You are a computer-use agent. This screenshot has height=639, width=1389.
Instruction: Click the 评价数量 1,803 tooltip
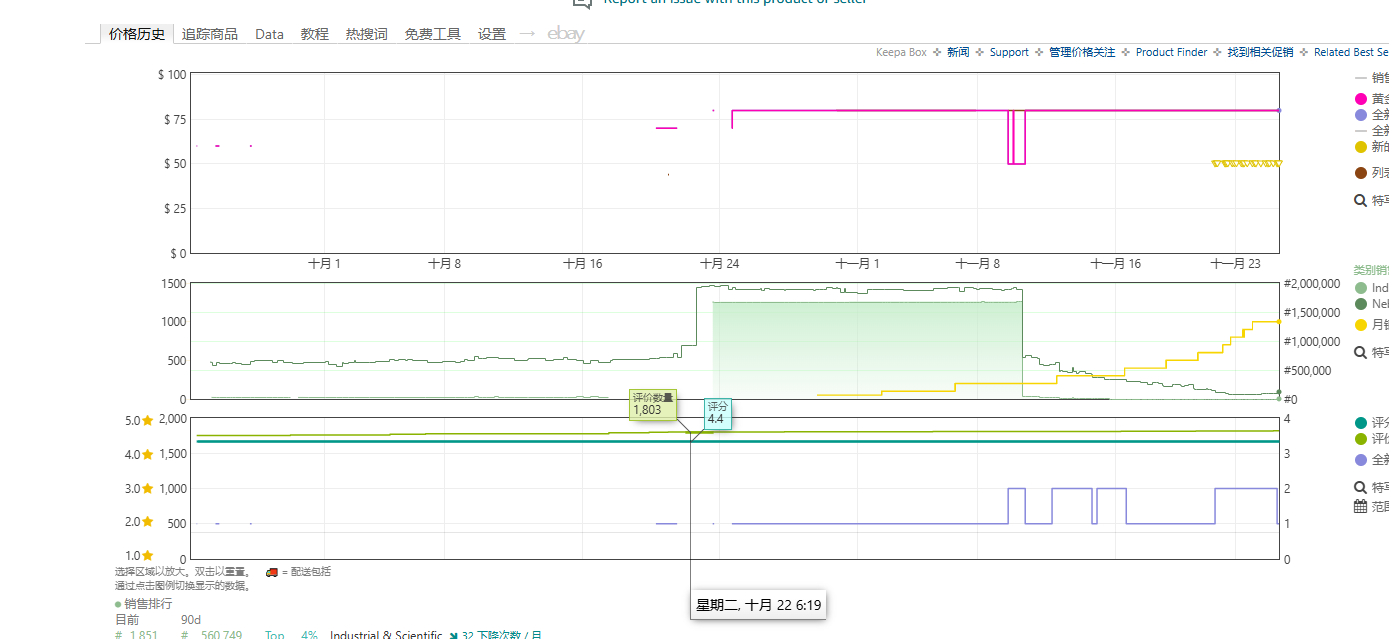[x=653, y=404]
